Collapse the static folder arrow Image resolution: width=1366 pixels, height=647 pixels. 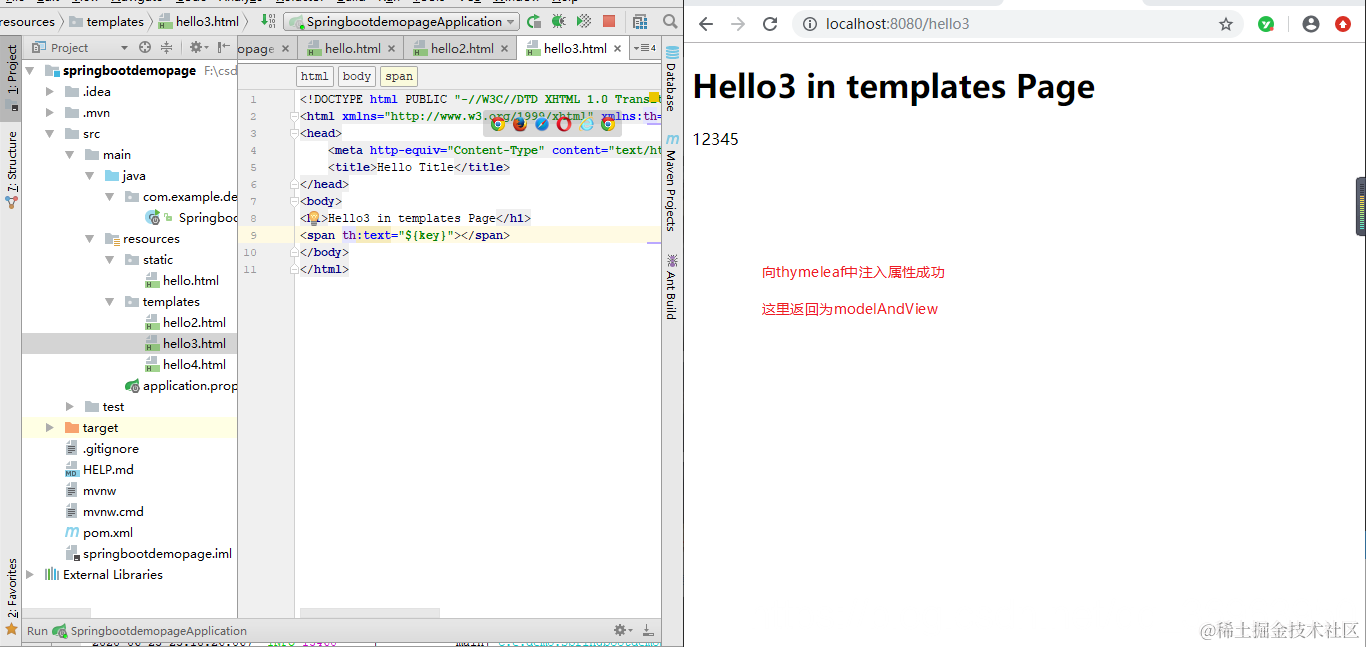click(111, 260)
